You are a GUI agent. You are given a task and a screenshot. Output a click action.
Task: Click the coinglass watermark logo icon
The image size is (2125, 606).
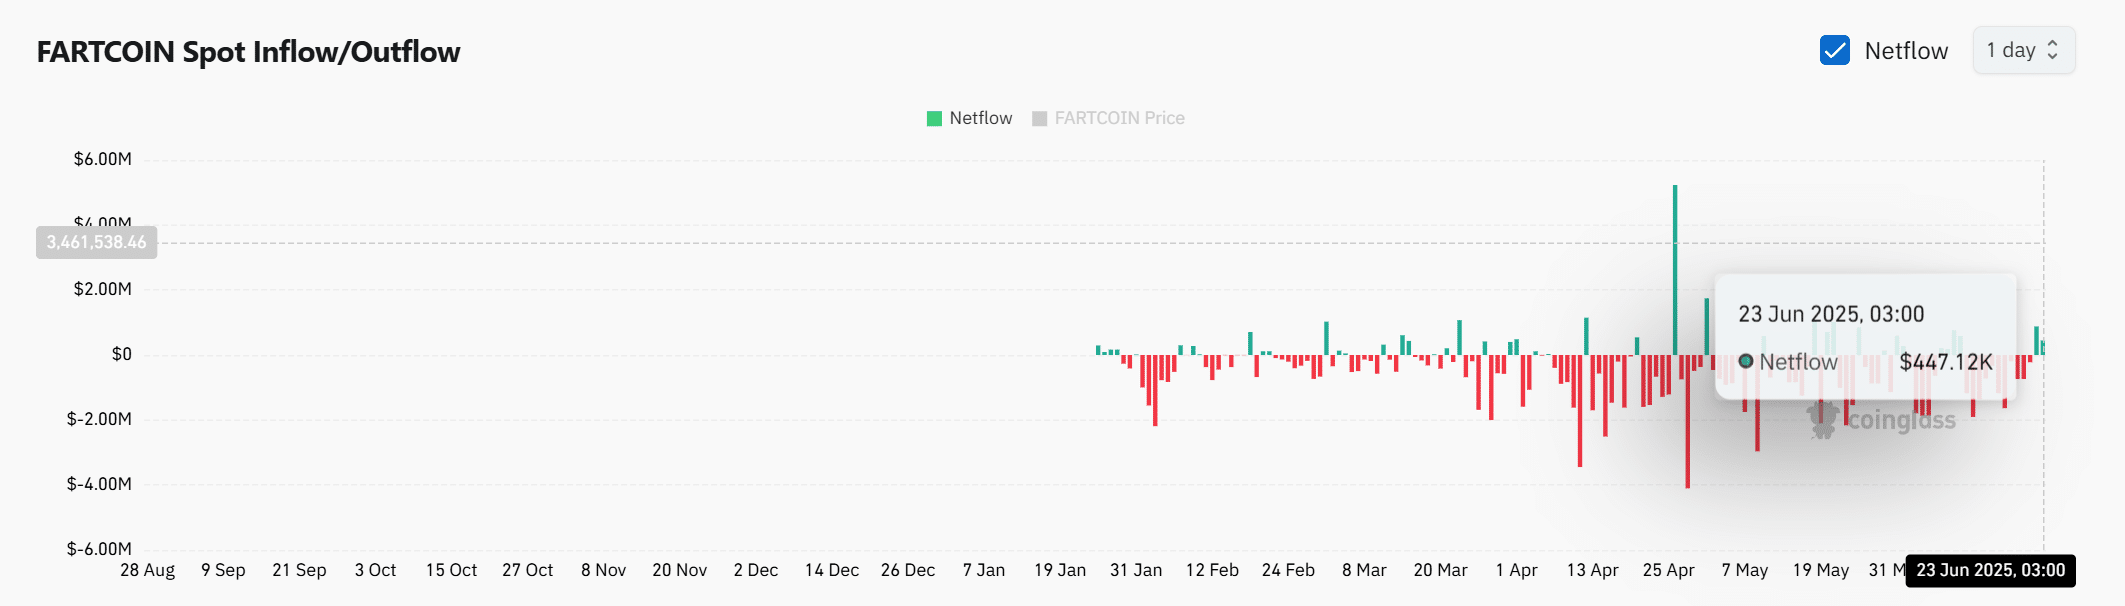pos(1823,420)
